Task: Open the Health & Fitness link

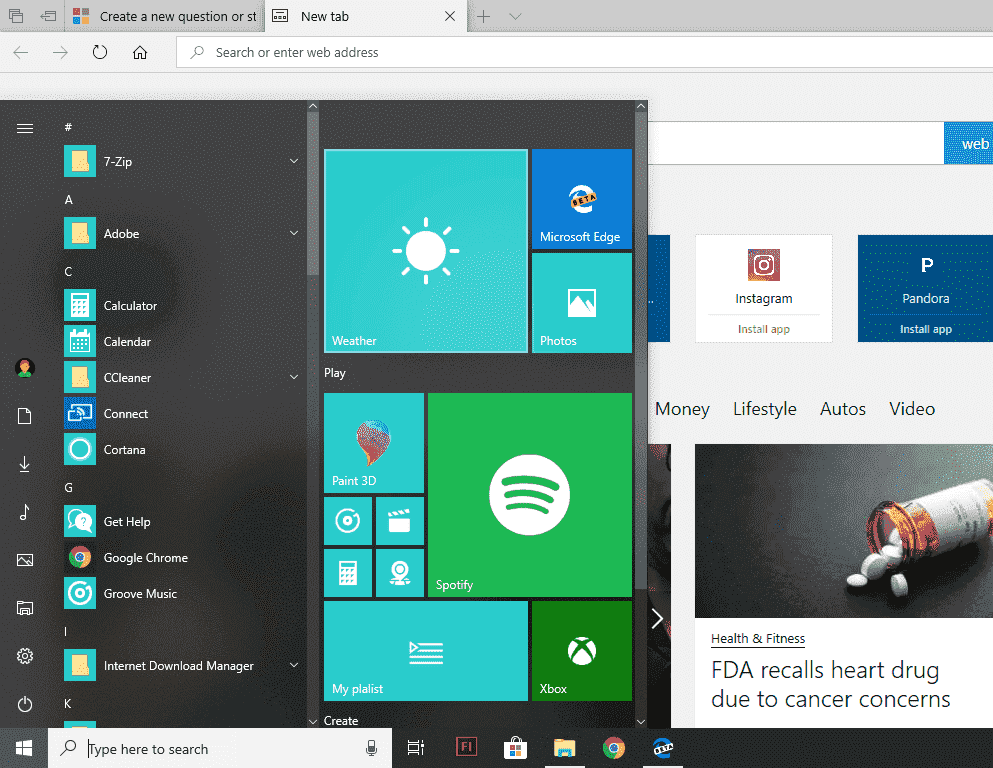Action: 758,638
